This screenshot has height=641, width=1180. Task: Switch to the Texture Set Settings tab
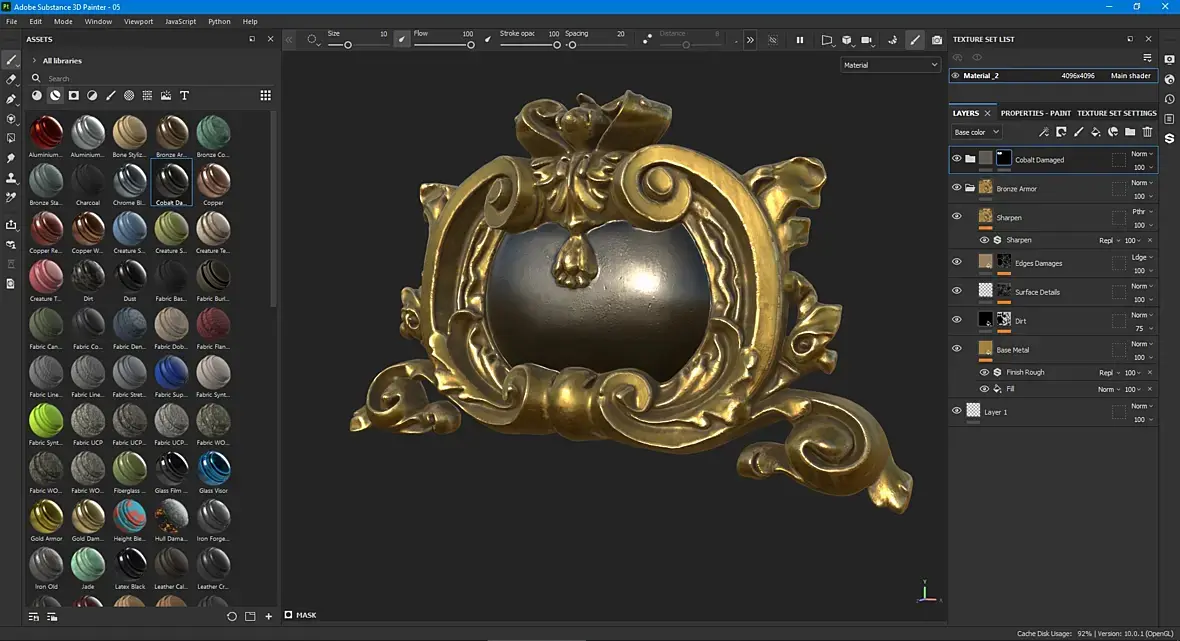coord(1116,113)
